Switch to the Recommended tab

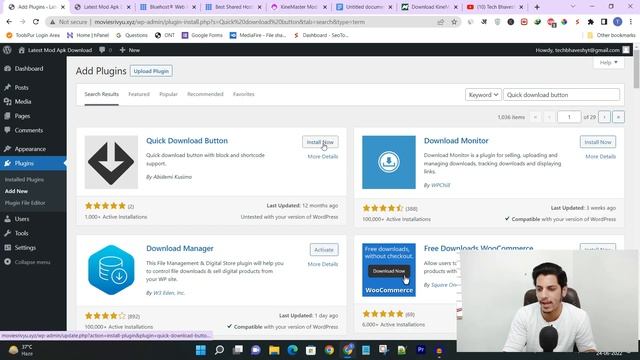click(x=205, y=94)
